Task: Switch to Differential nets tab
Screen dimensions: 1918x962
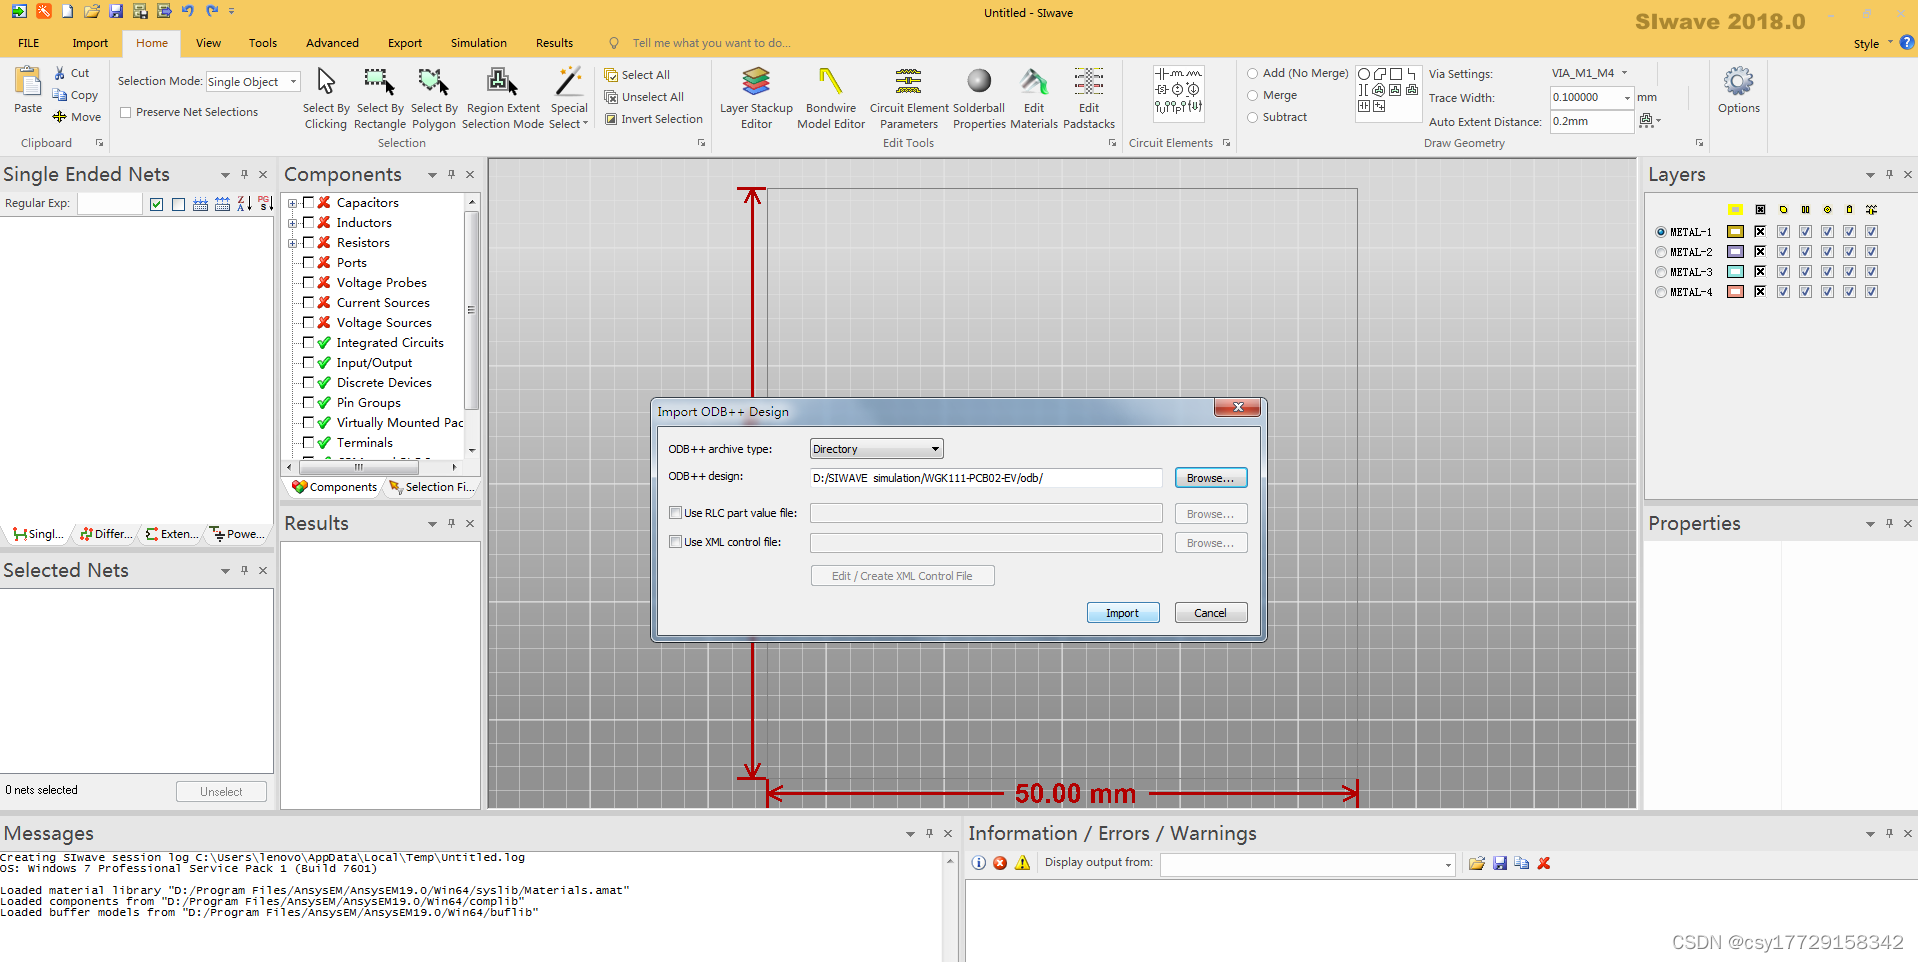Action: pos(106,534)
